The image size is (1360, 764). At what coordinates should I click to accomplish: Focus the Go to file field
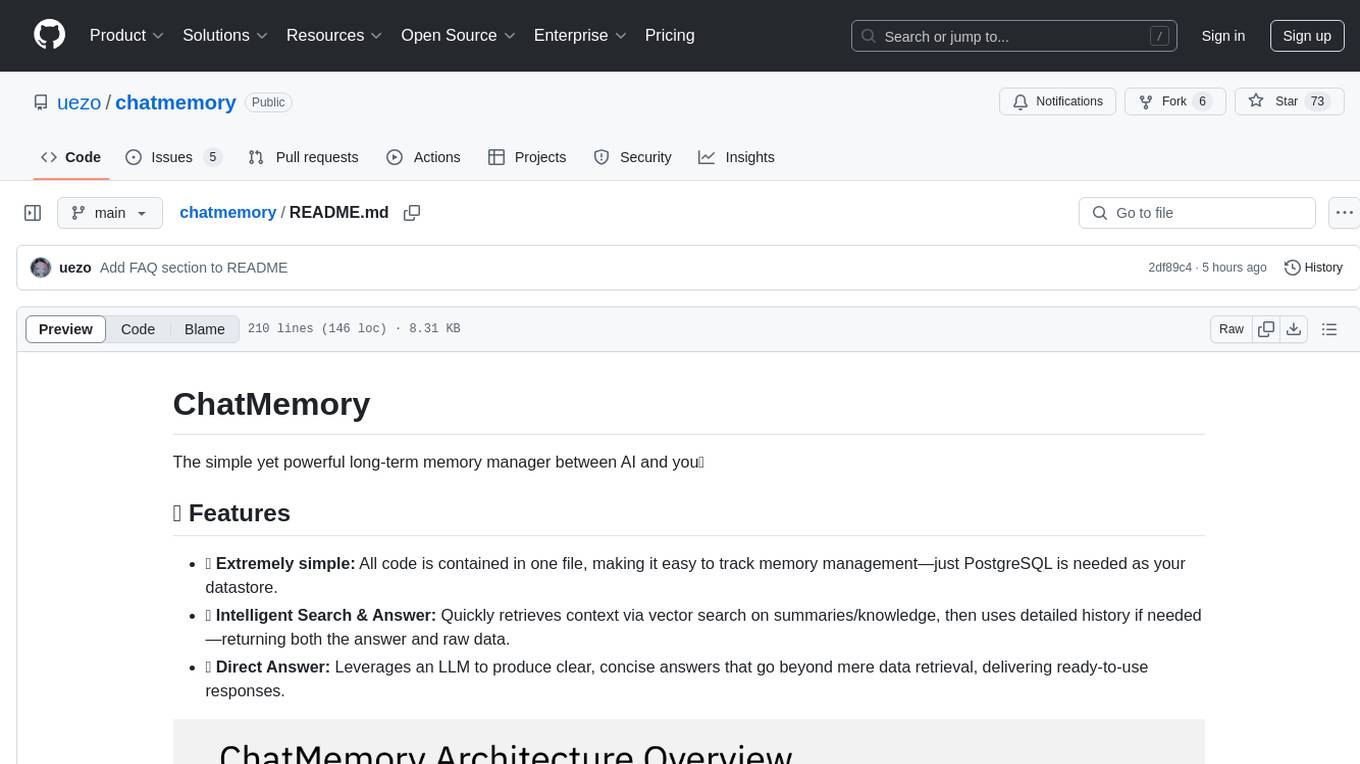1197,213
